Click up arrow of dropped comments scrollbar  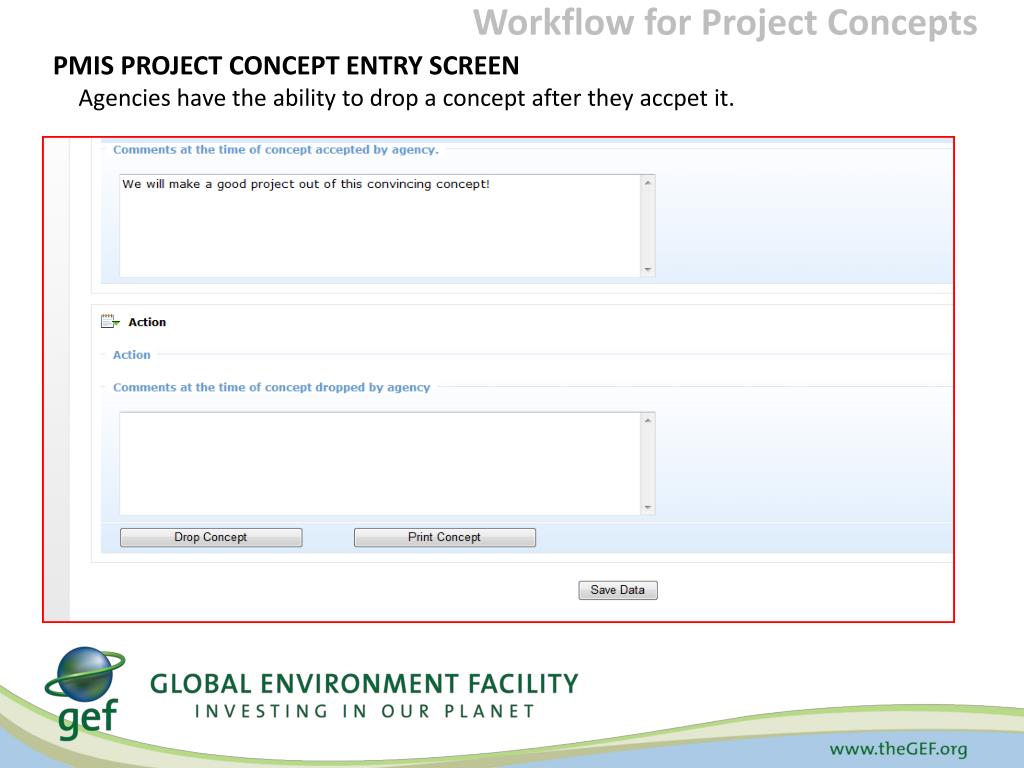[x=648, y=421]
